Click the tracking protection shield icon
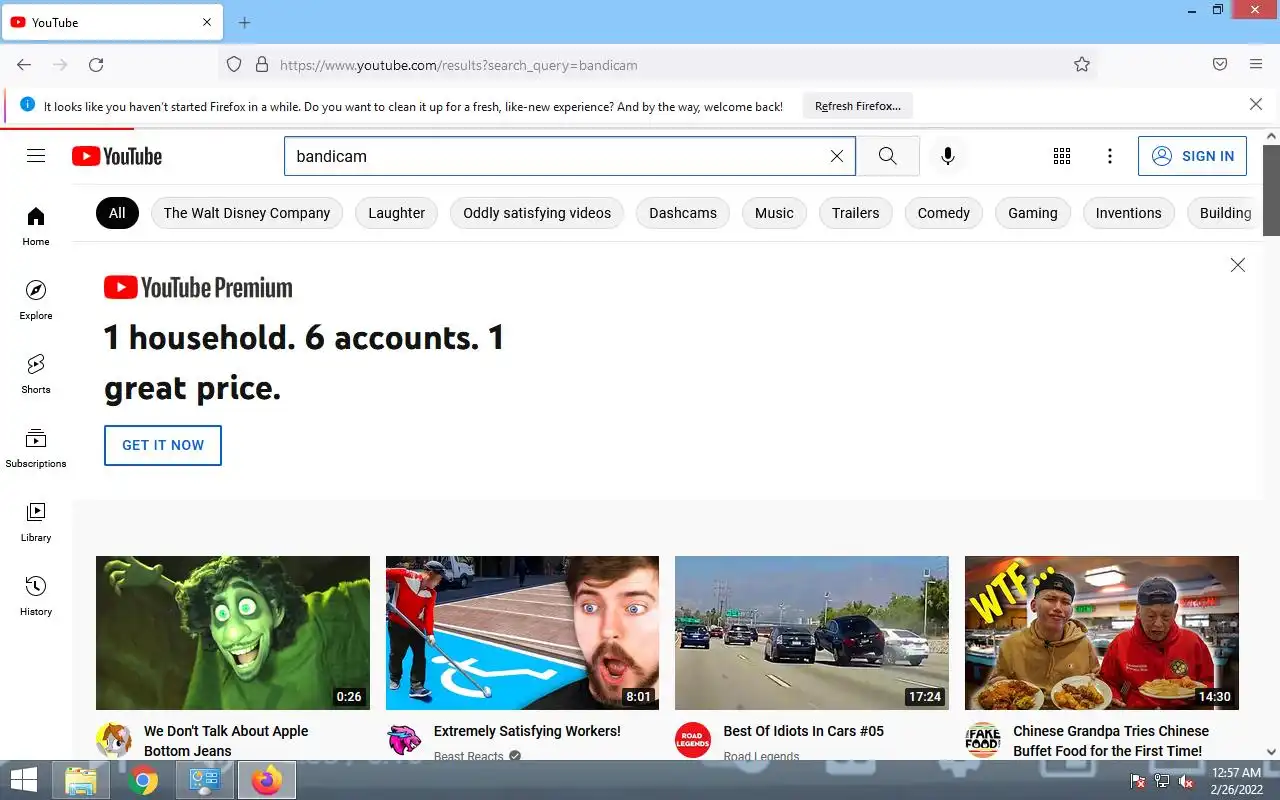Screen dimensions: 1280x800 click(x=234, y=65)
